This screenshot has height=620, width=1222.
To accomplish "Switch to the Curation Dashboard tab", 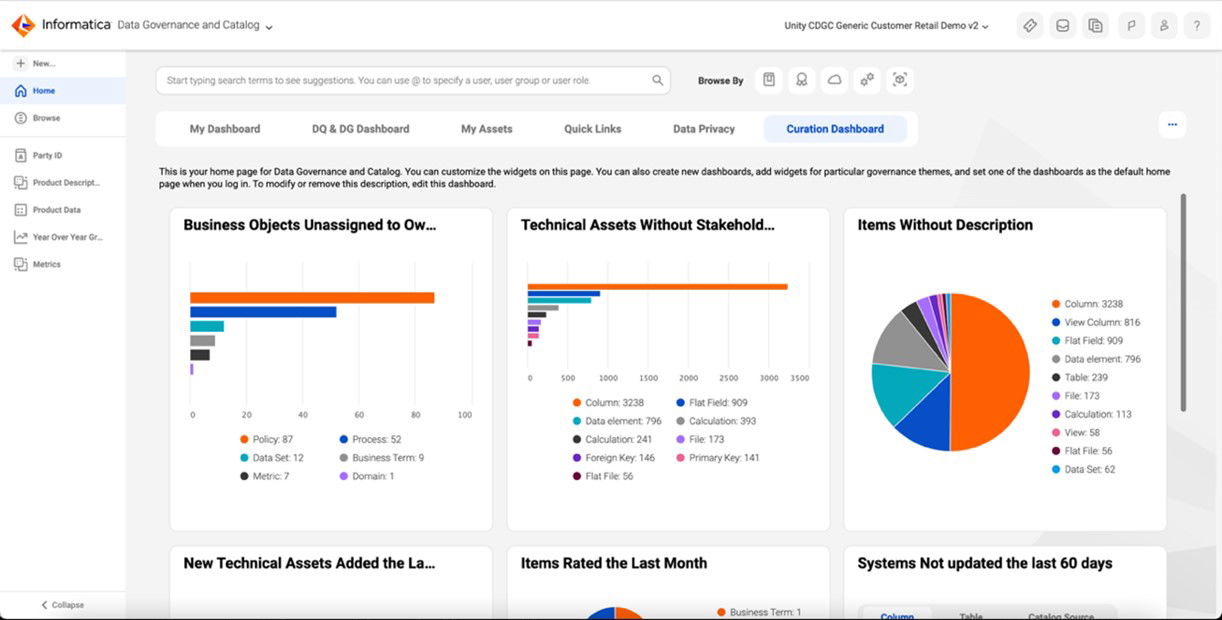I will click(835, 128).
